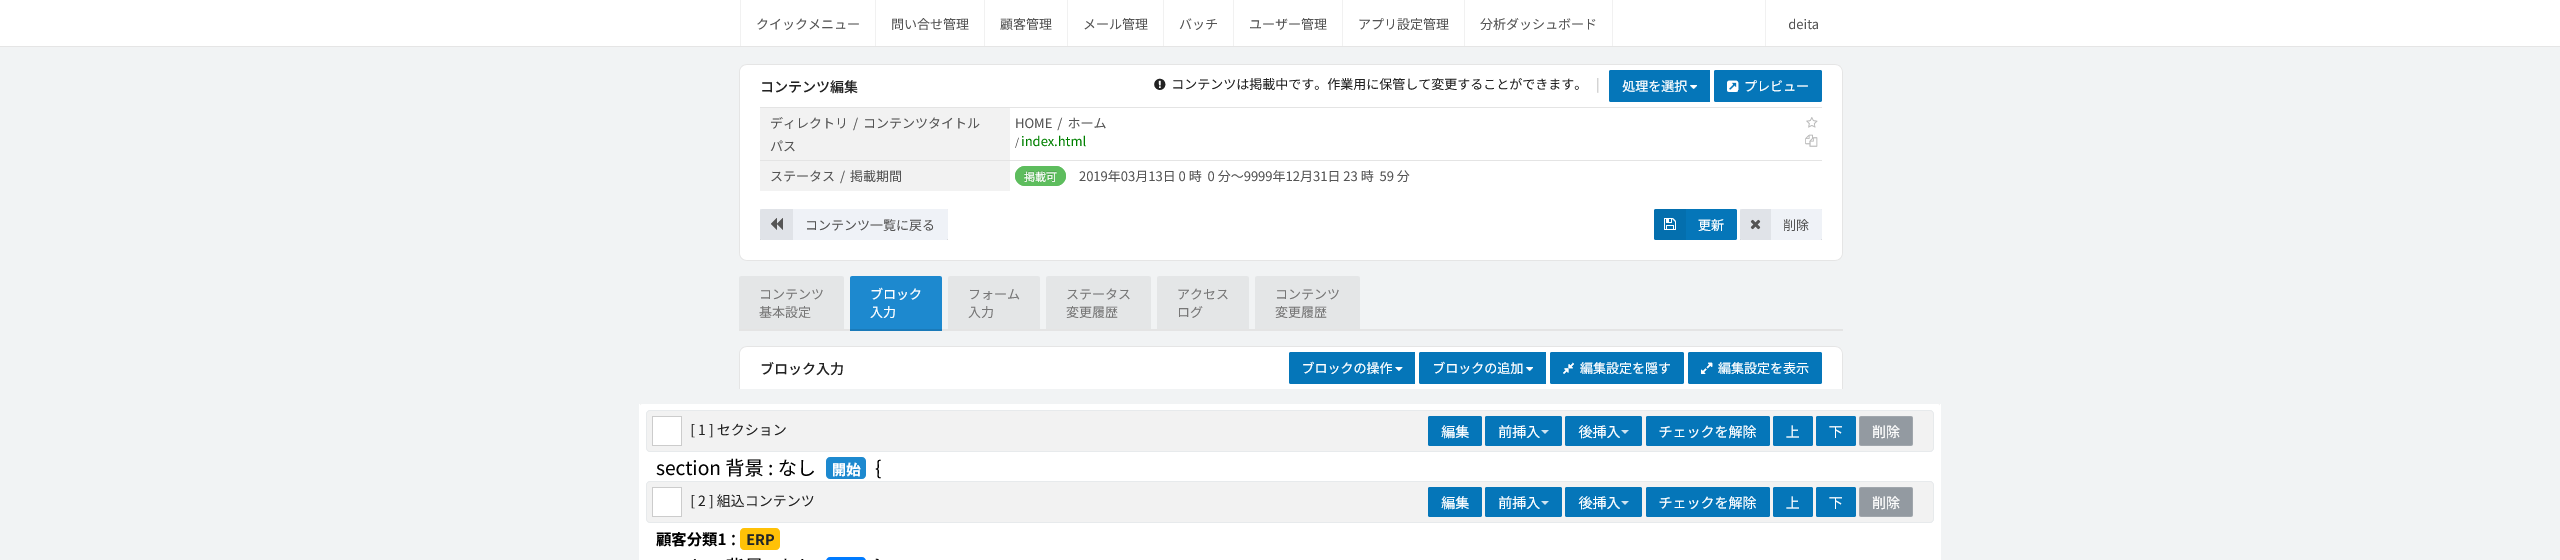Click the deita user menu
Viewport: 2560px width, 560px height.
(x=1803, y=24)
